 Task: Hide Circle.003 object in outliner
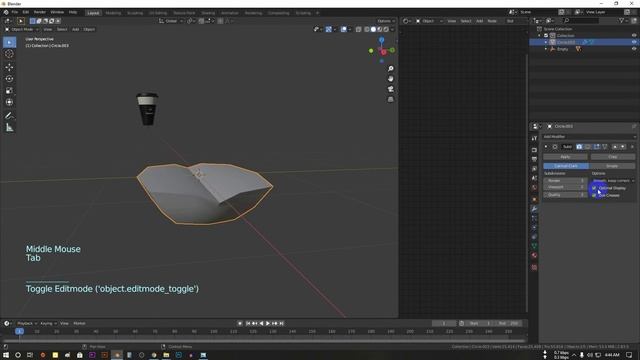(634, 42)
